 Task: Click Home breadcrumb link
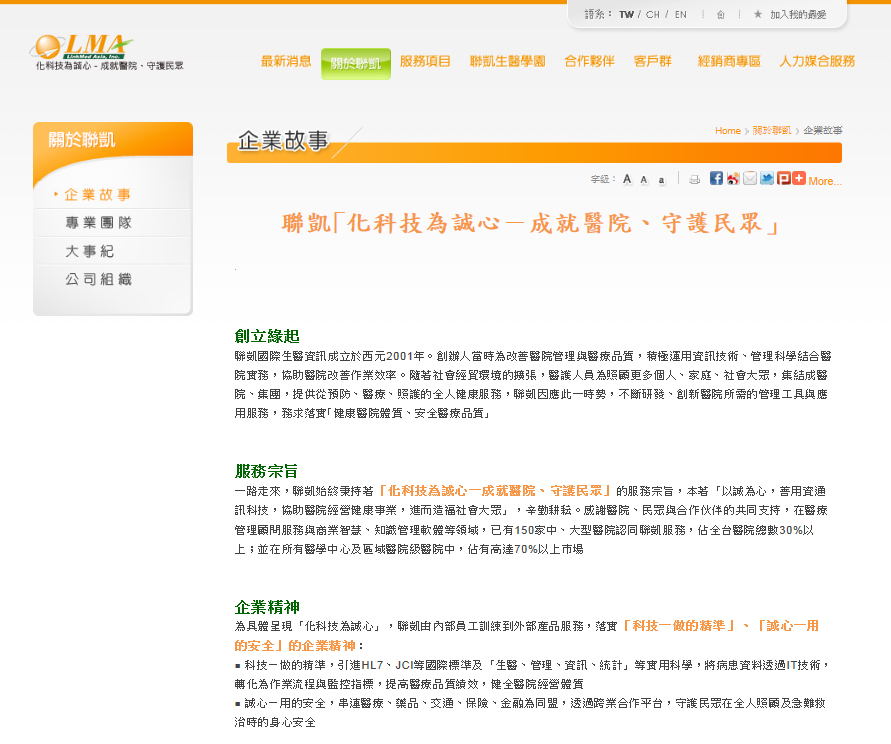(x=728, y=131)
